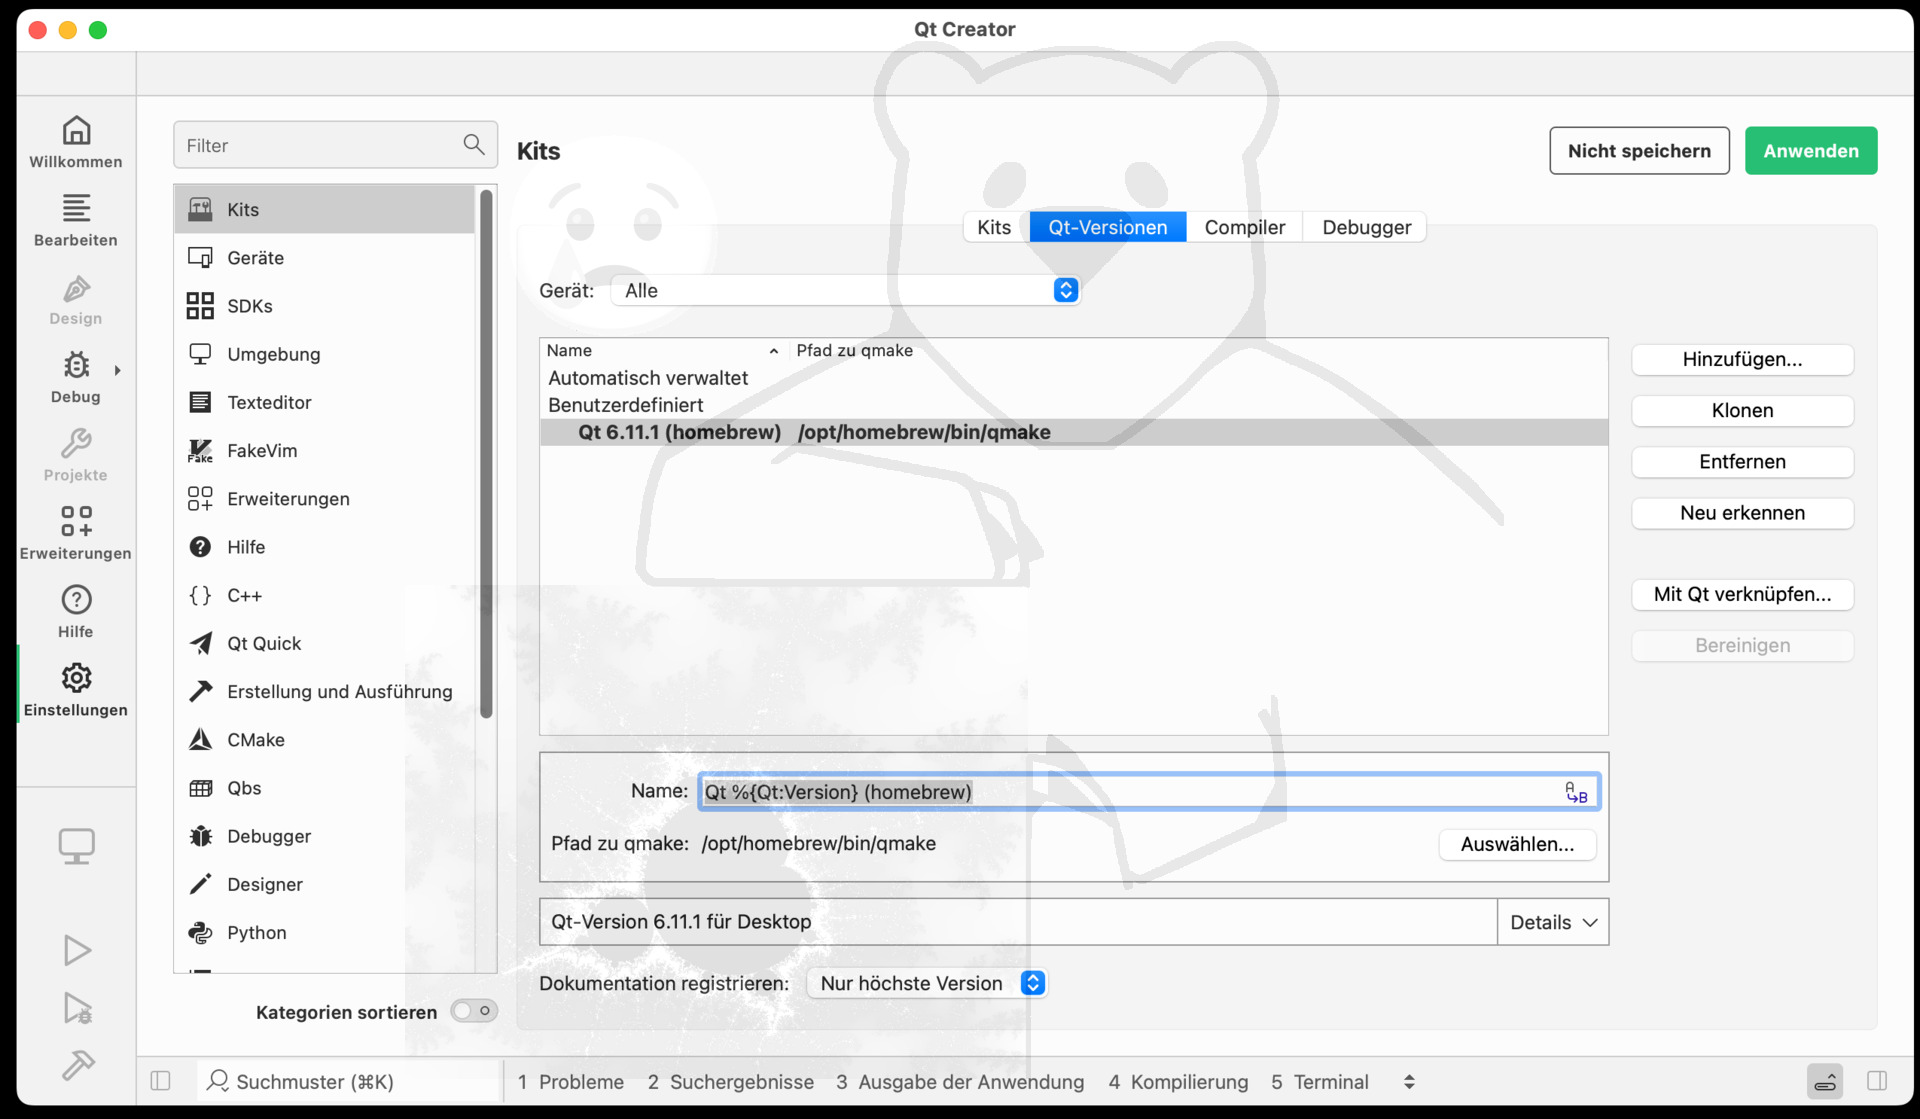The image size is (1920, 1119).
Task: Open Kompilierung output pane
Action: coord(1178,1082)
